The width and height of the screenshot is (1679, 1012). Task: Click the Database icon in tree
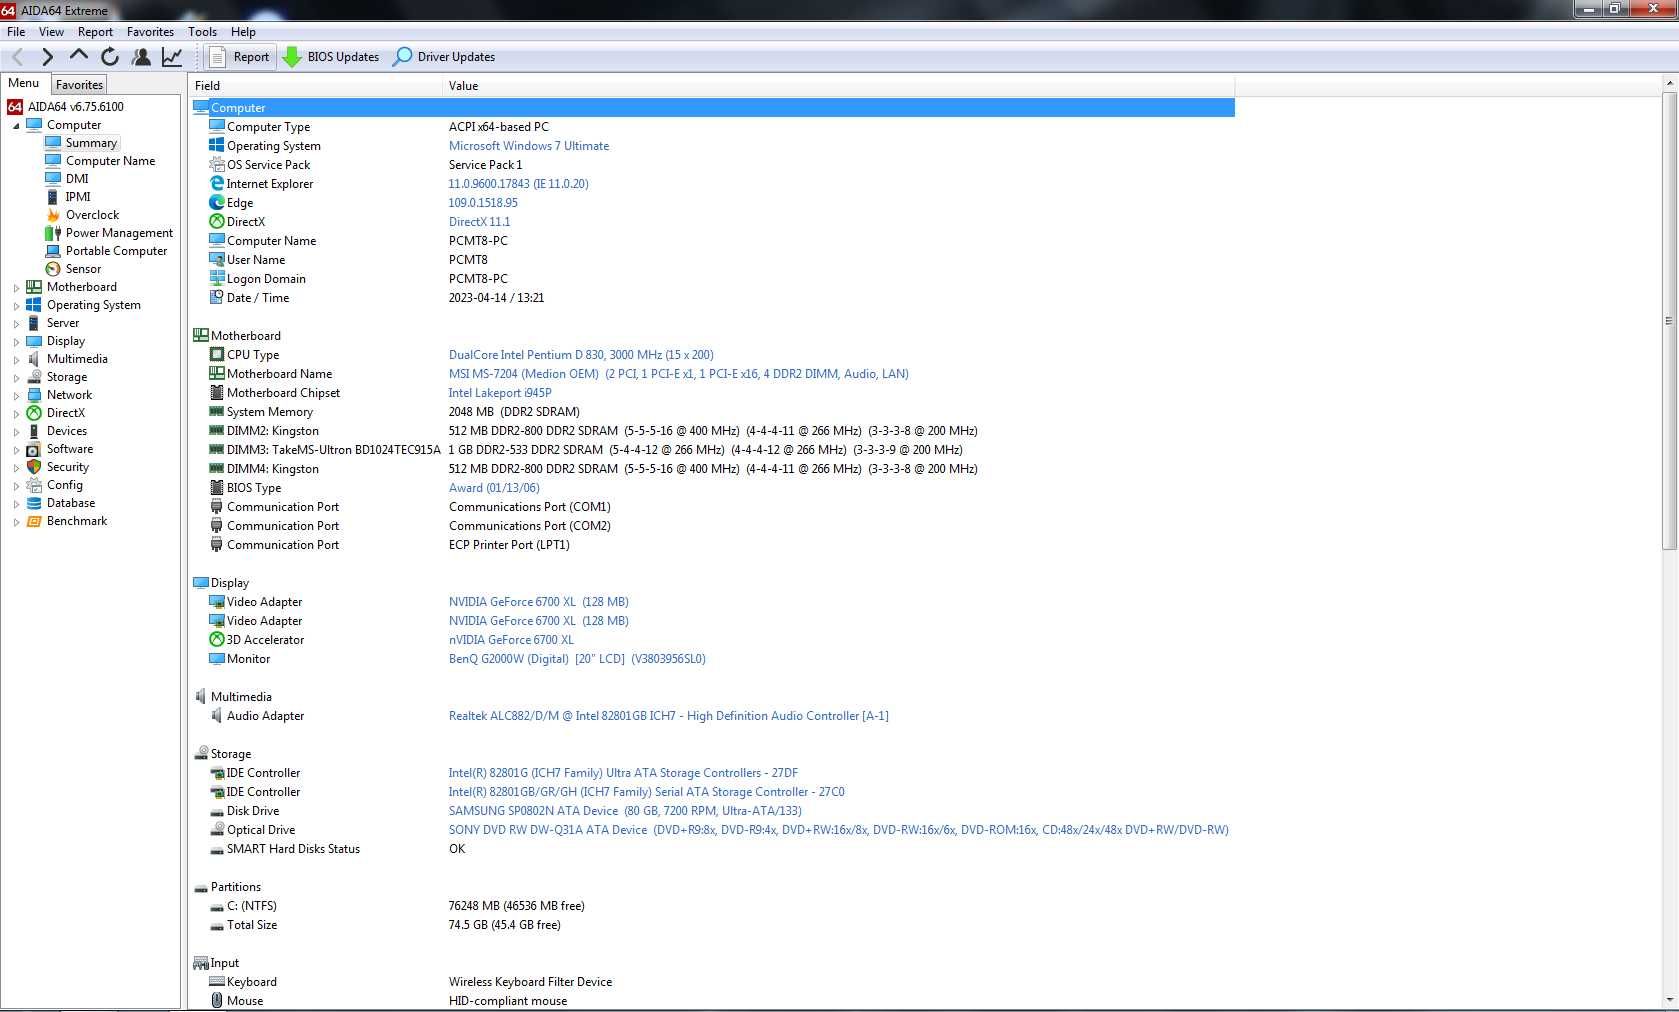34,503
